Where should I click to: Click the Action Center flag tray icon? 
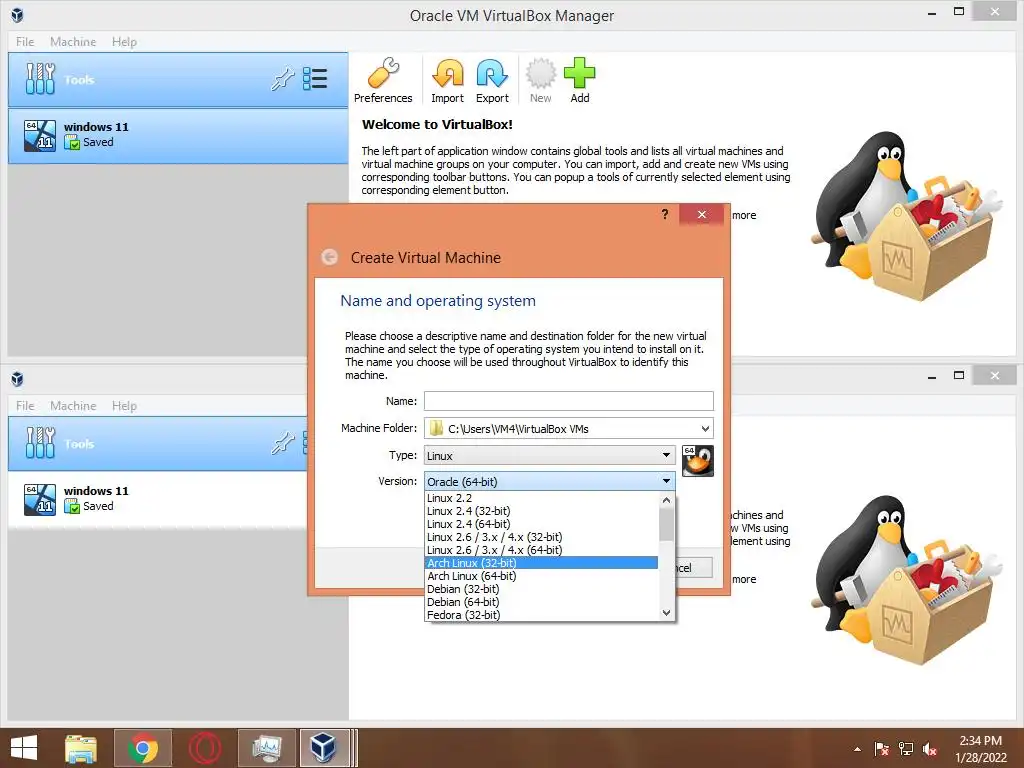[x=881, y=749]
